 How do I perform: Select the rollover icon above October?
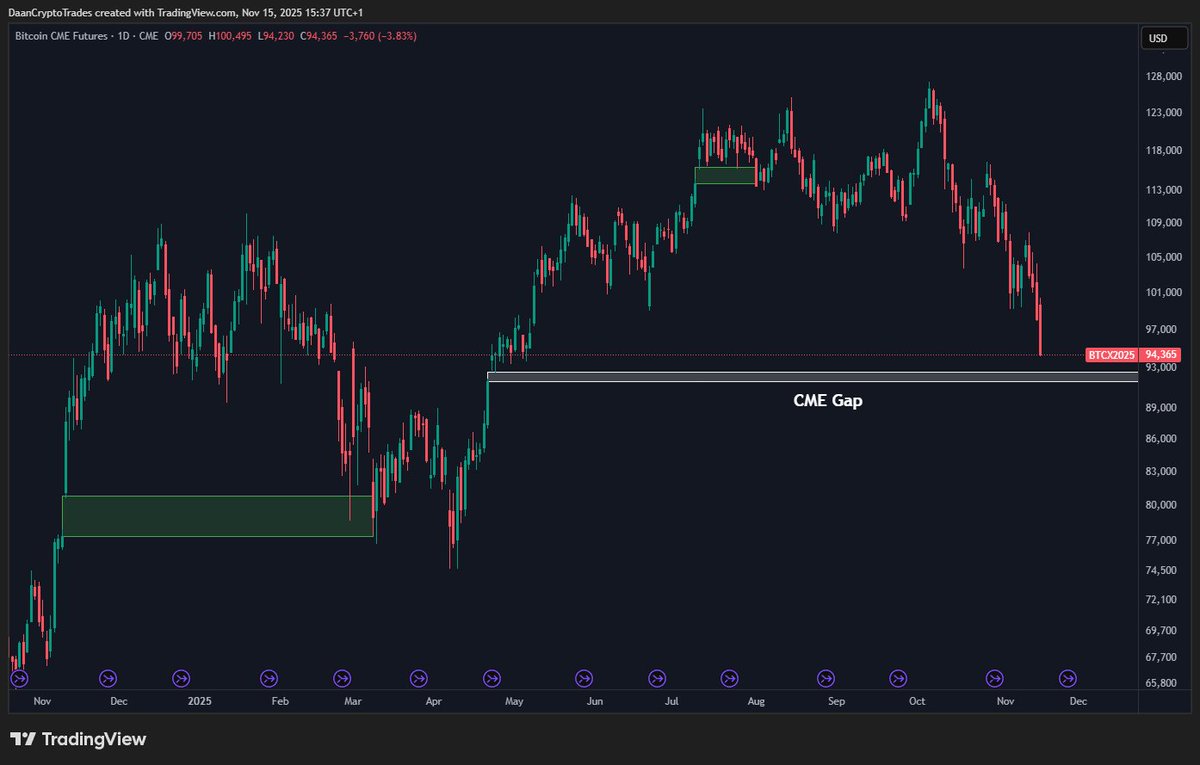click(x=900, y=678)
